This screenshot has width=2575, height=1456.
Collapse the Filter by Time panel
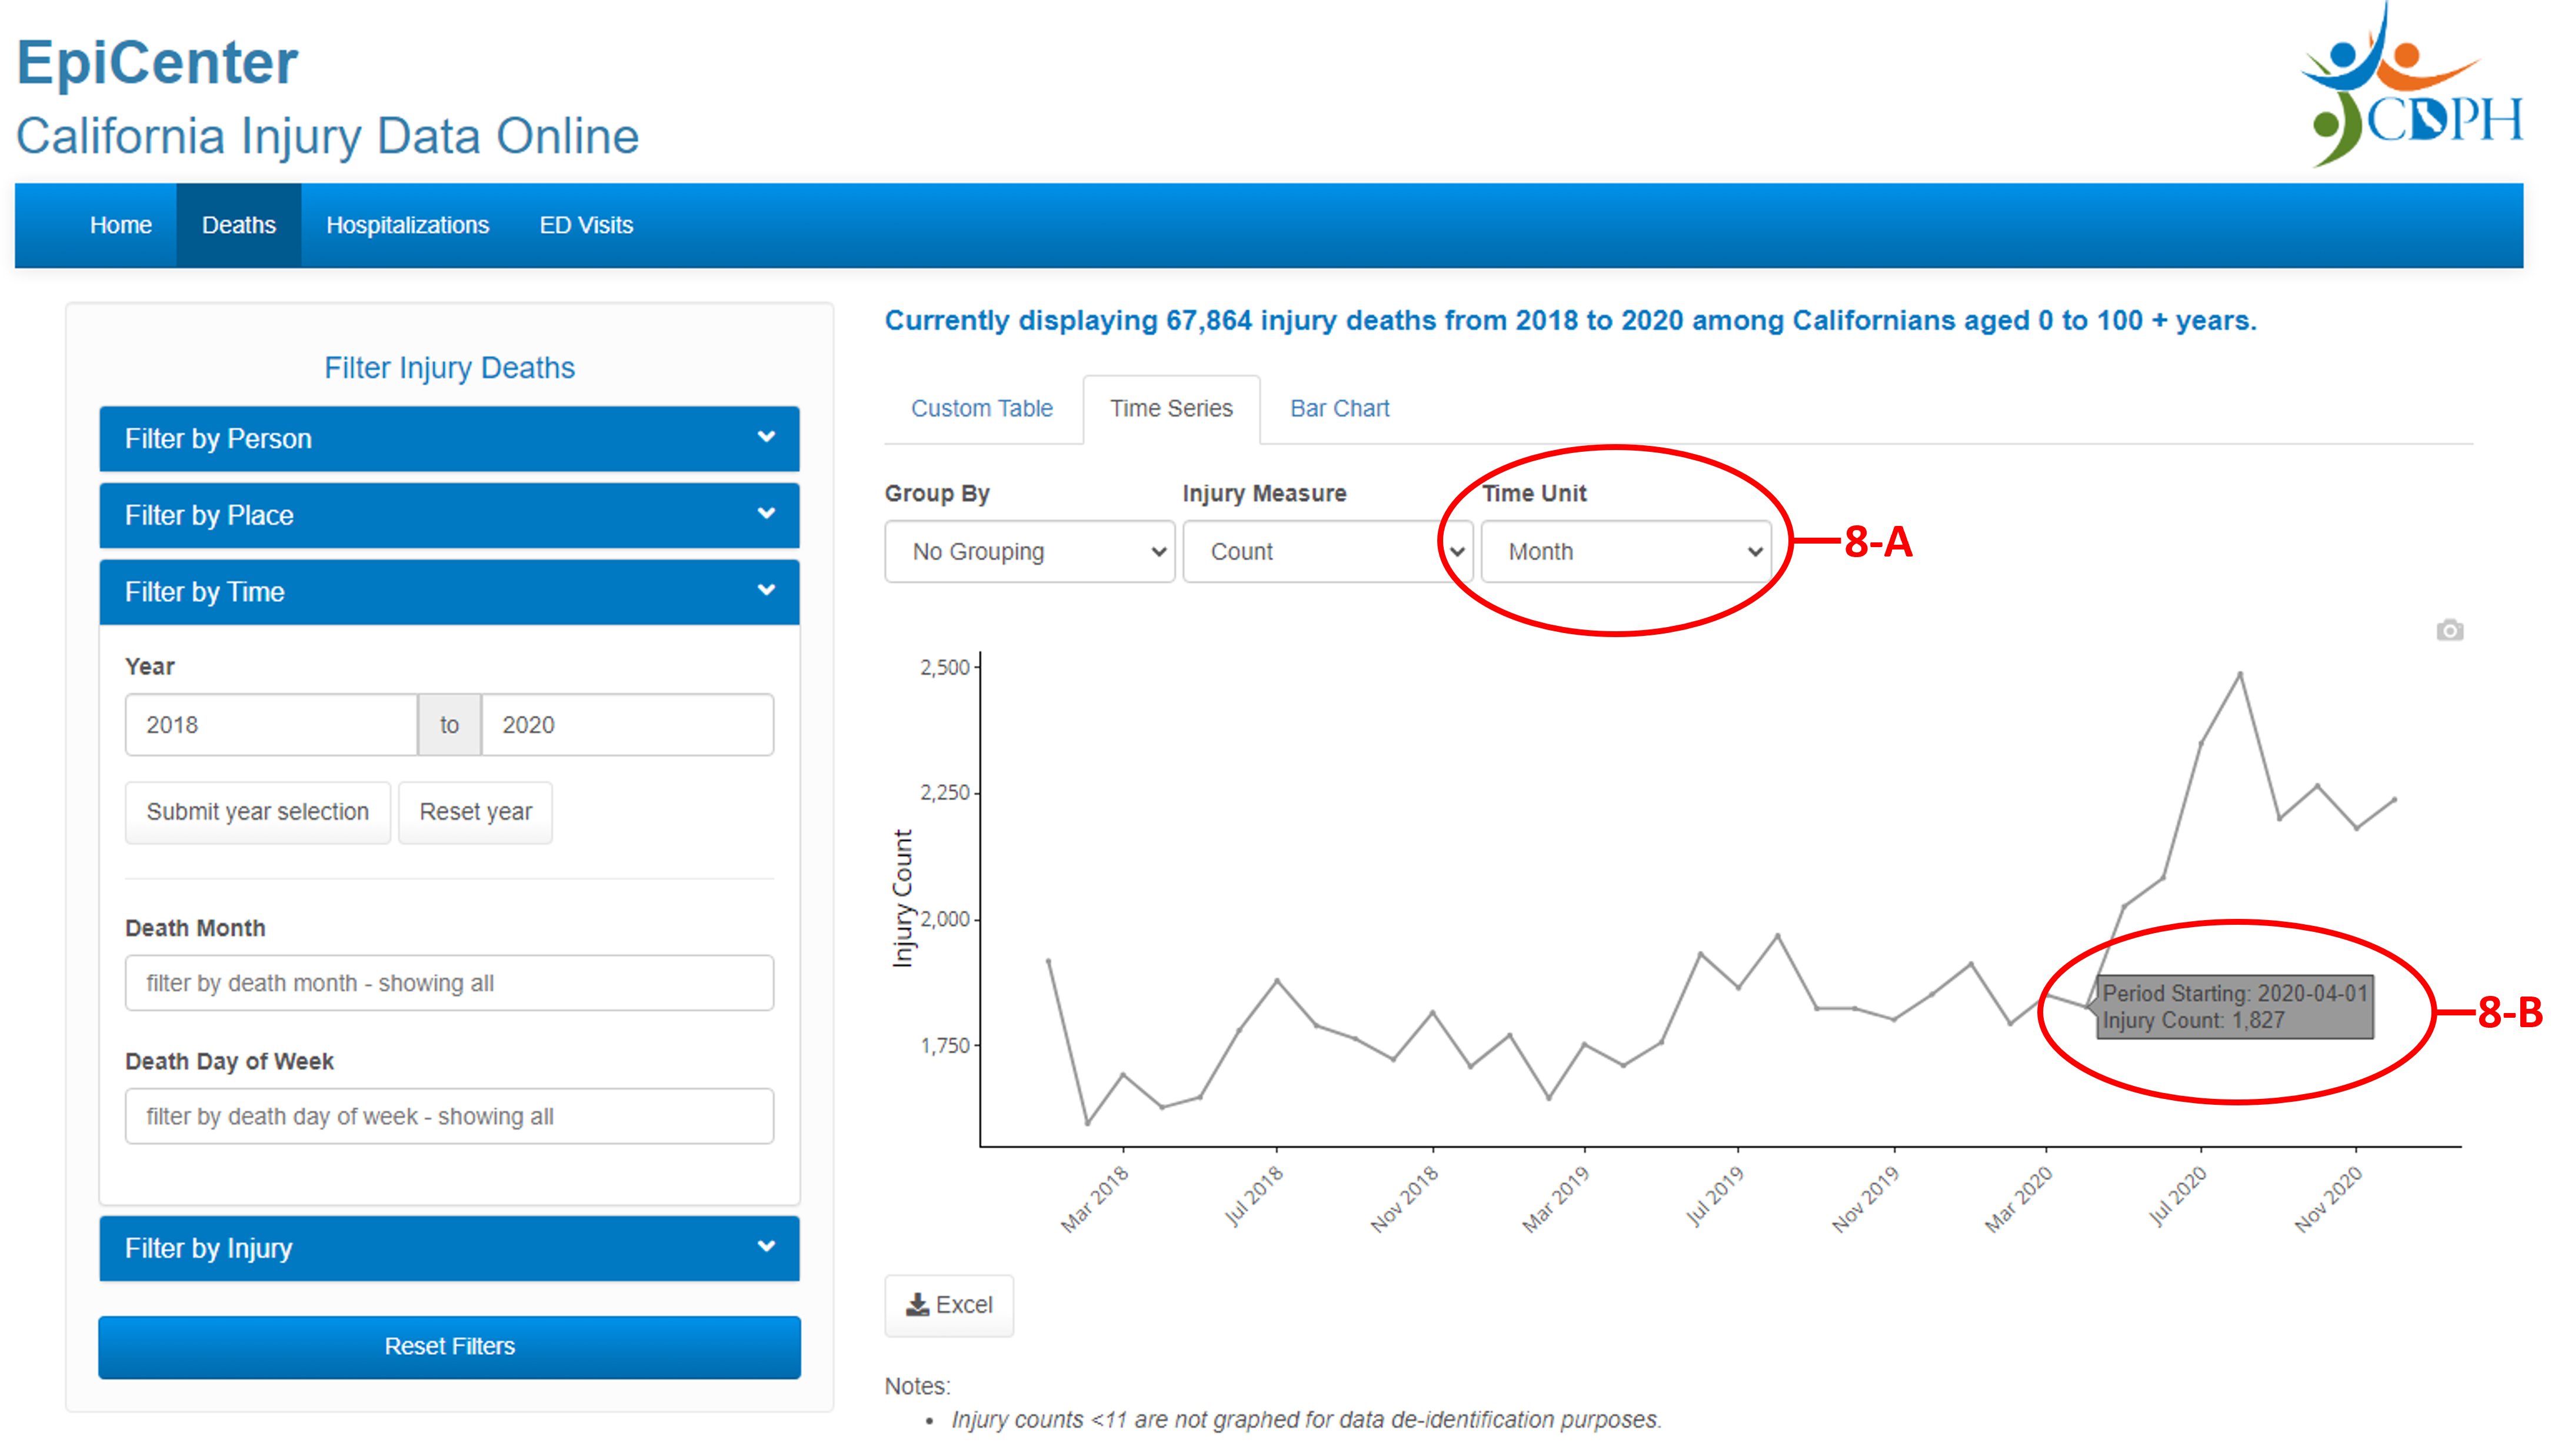coord(449,592)
